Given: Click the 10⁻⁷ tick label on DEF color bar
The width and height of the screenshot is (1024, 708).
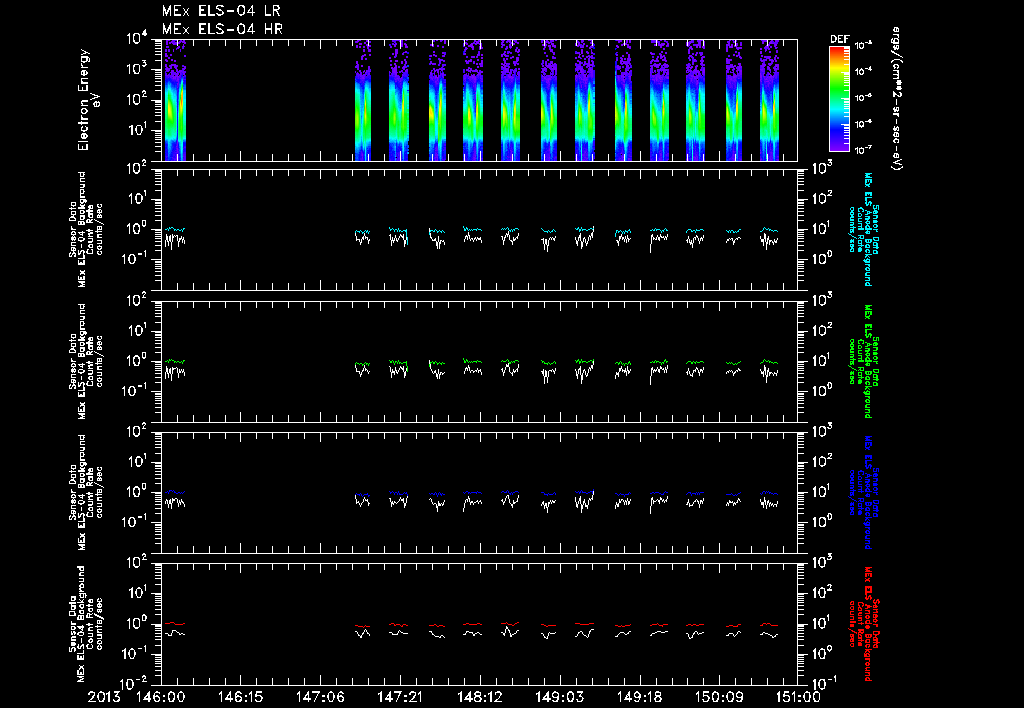Looking at the screenshot, I should pyautogui.click(x=864, y=150).
